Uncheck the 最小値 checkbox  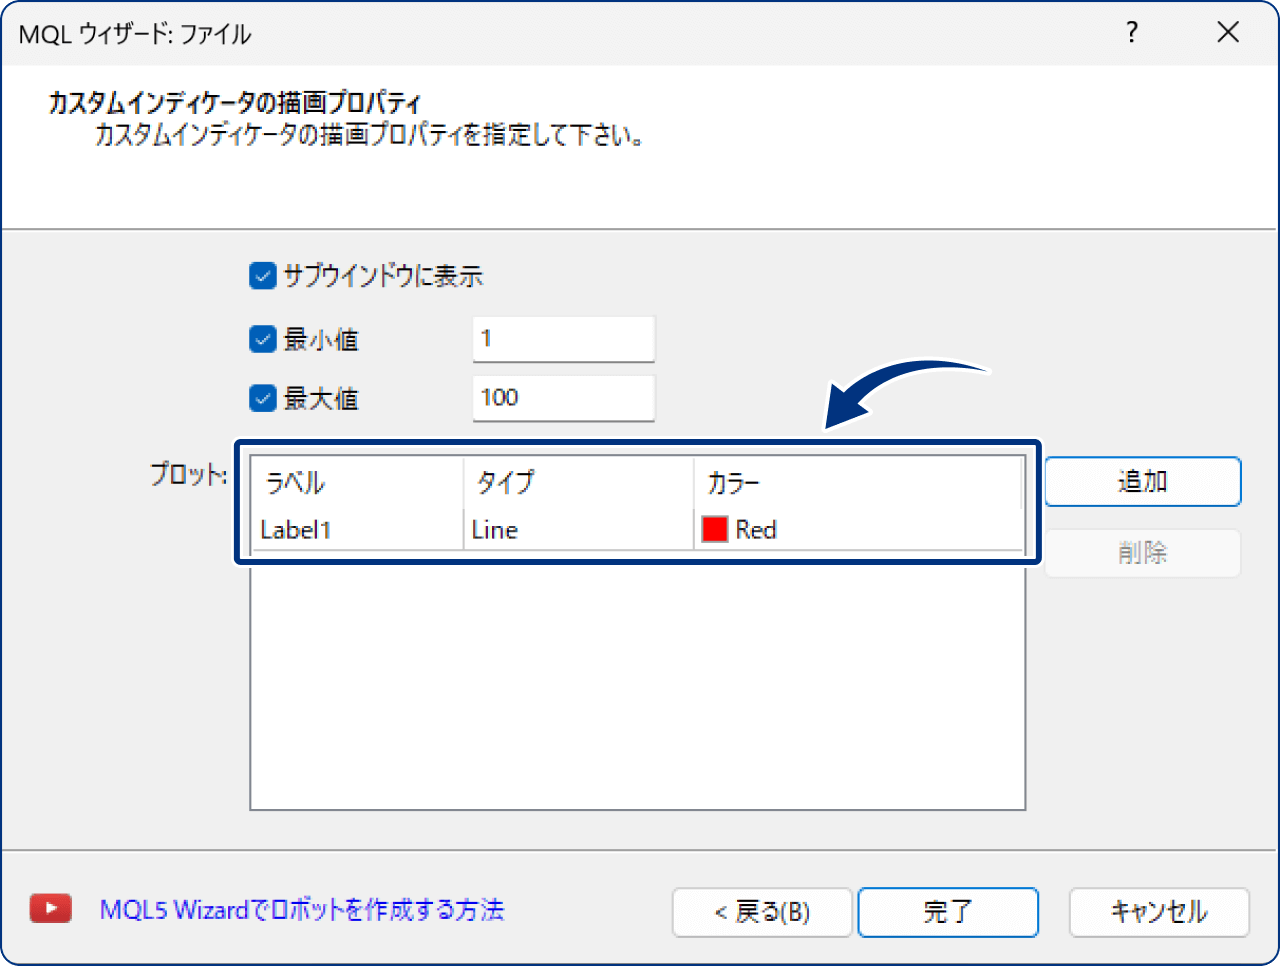pyautogui.click(x=262, y=340)
